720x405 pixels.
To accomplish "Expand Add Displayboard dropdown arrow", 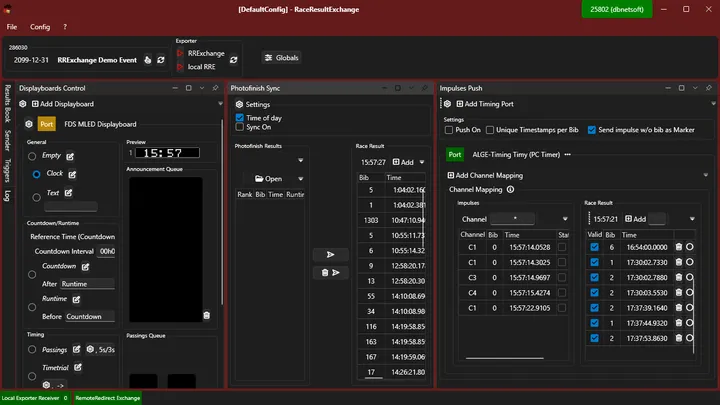I will point(220,104).
